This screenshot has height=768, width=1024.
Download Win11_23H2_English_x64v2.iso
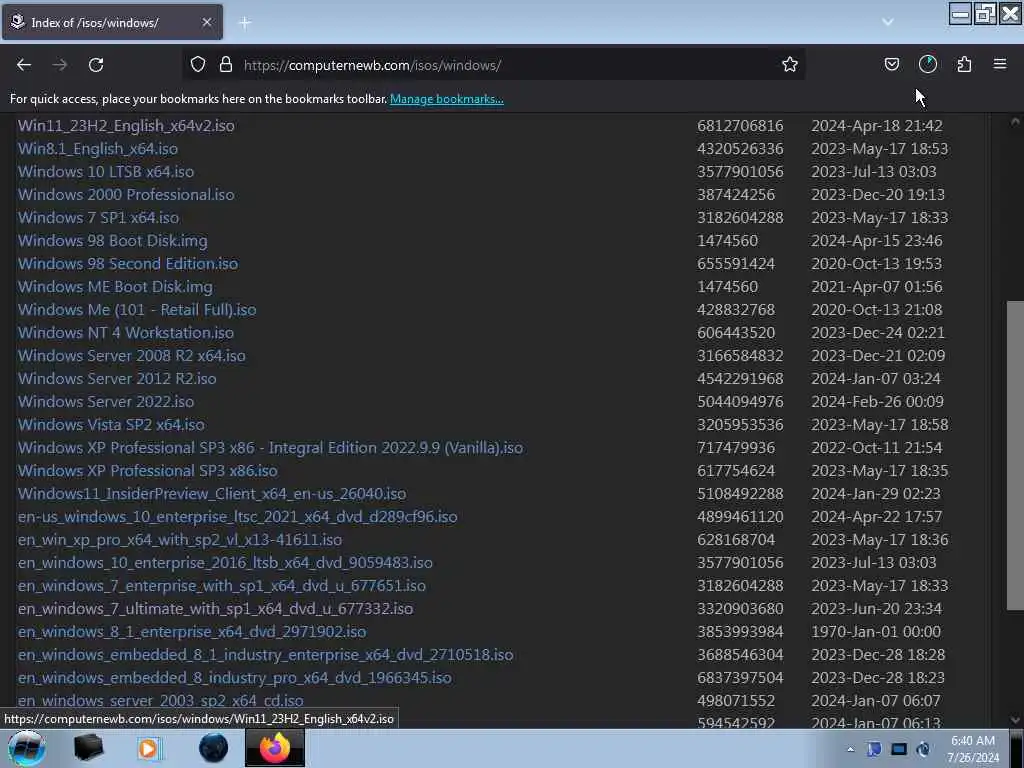126,125
